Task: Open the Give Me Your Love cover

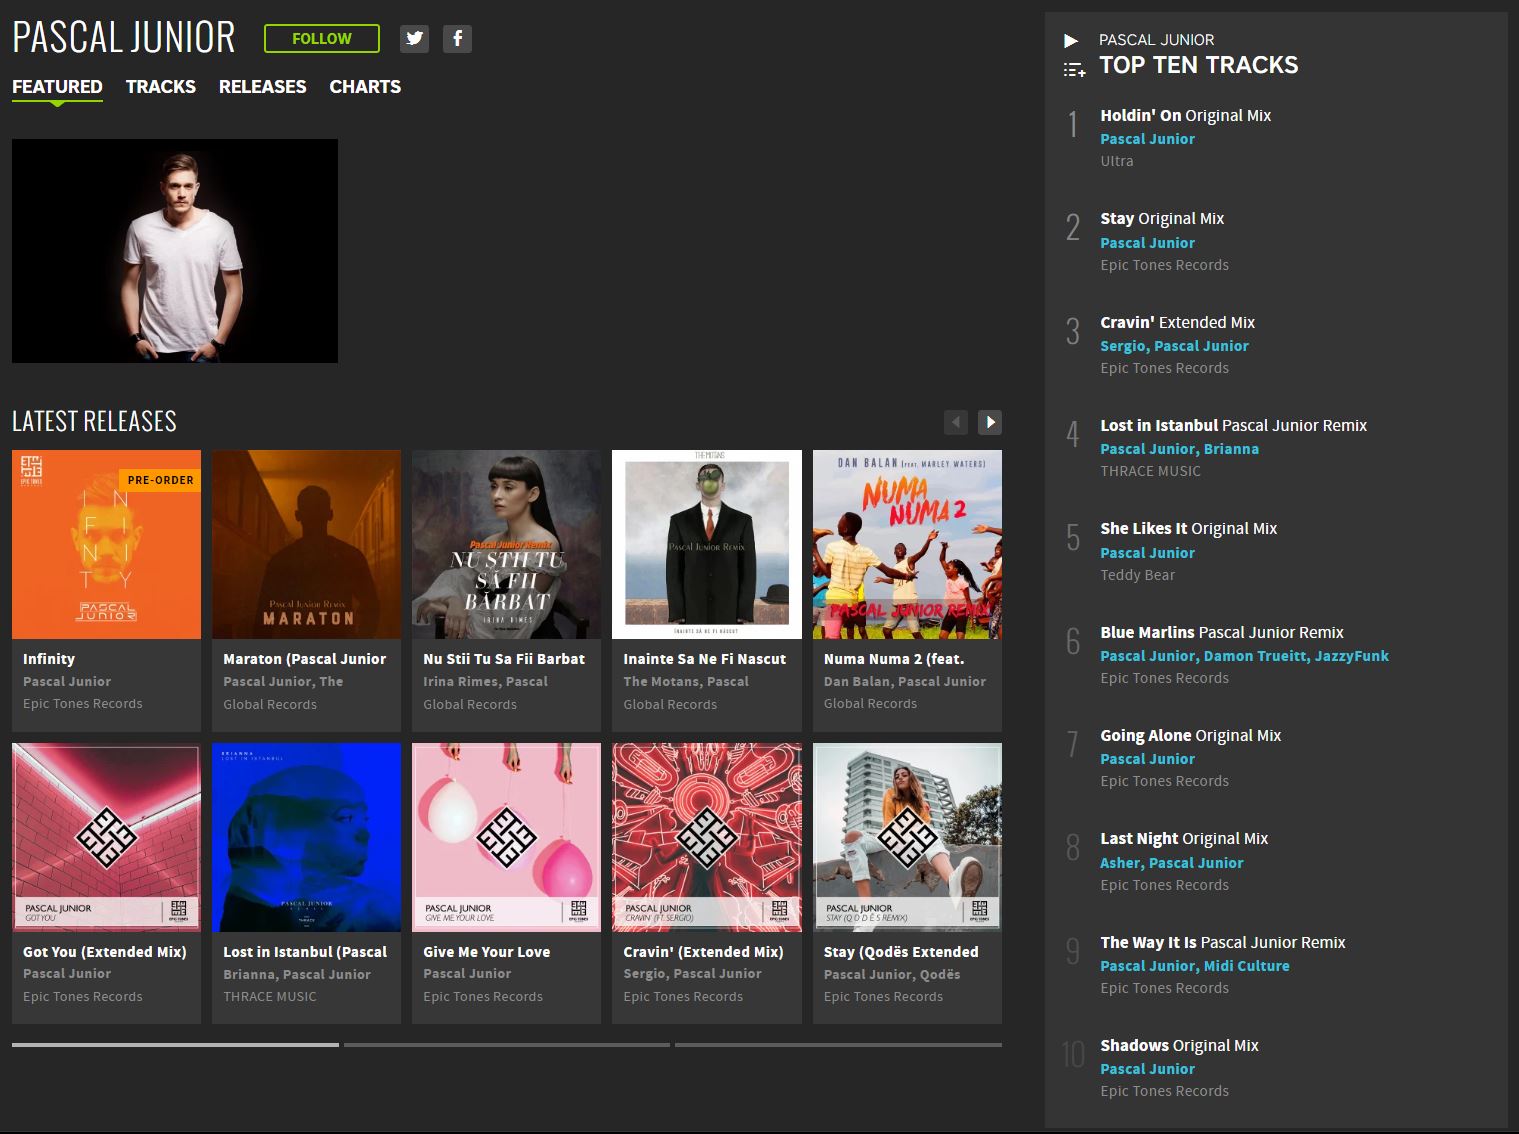Action: tap(507, 837)
